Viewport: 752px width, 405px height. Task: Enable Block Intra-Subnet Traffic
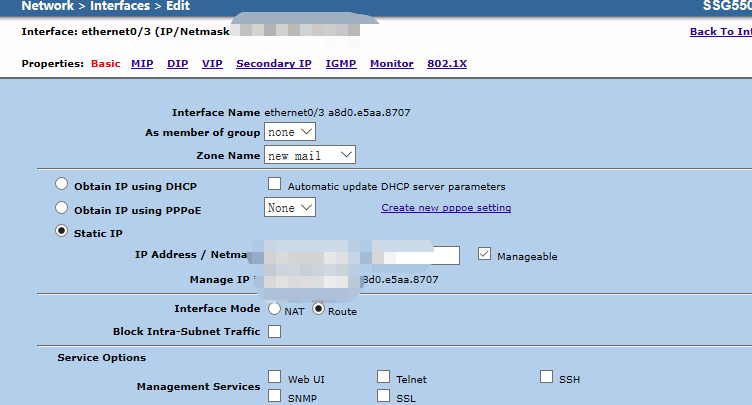point(274,332)
